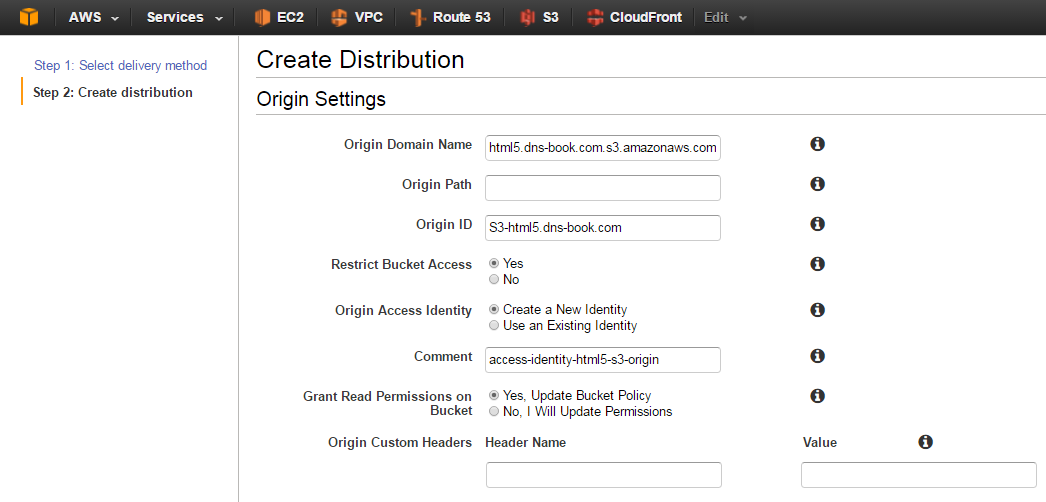The height and width of the screenshot is (502, 1046).
Task: Click the Origin Path field
Action: tap(603, 187)
